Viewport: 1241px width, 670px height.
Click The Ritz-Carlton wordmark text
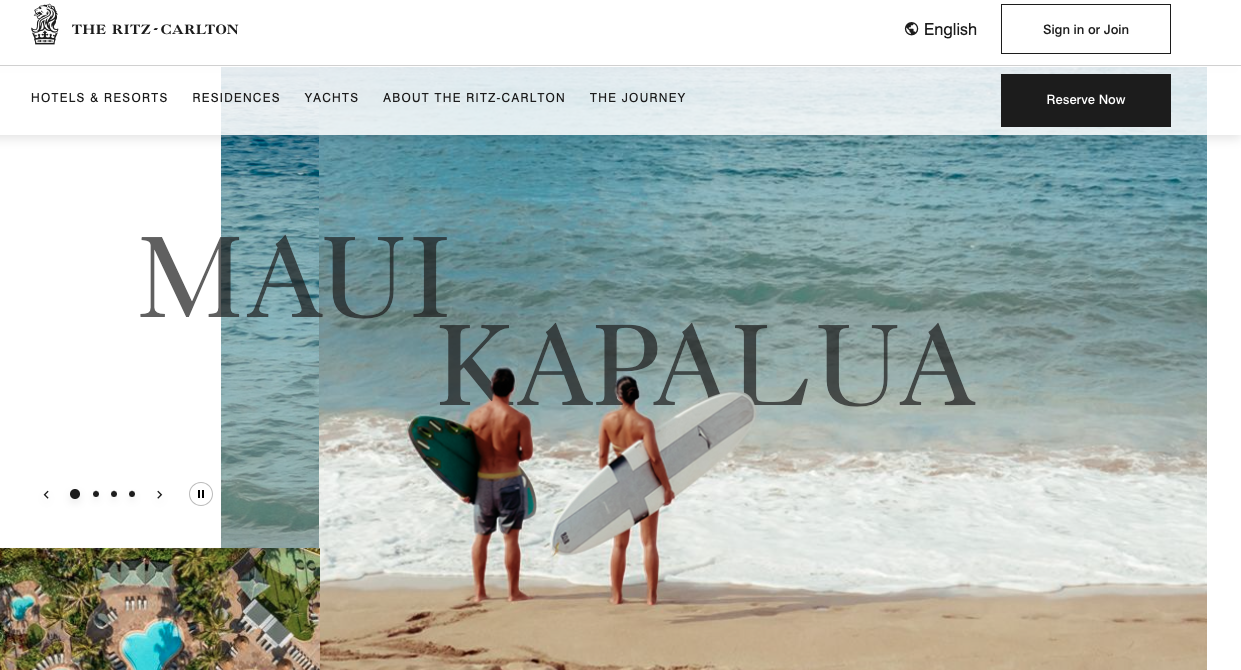(x=155, y=29)
